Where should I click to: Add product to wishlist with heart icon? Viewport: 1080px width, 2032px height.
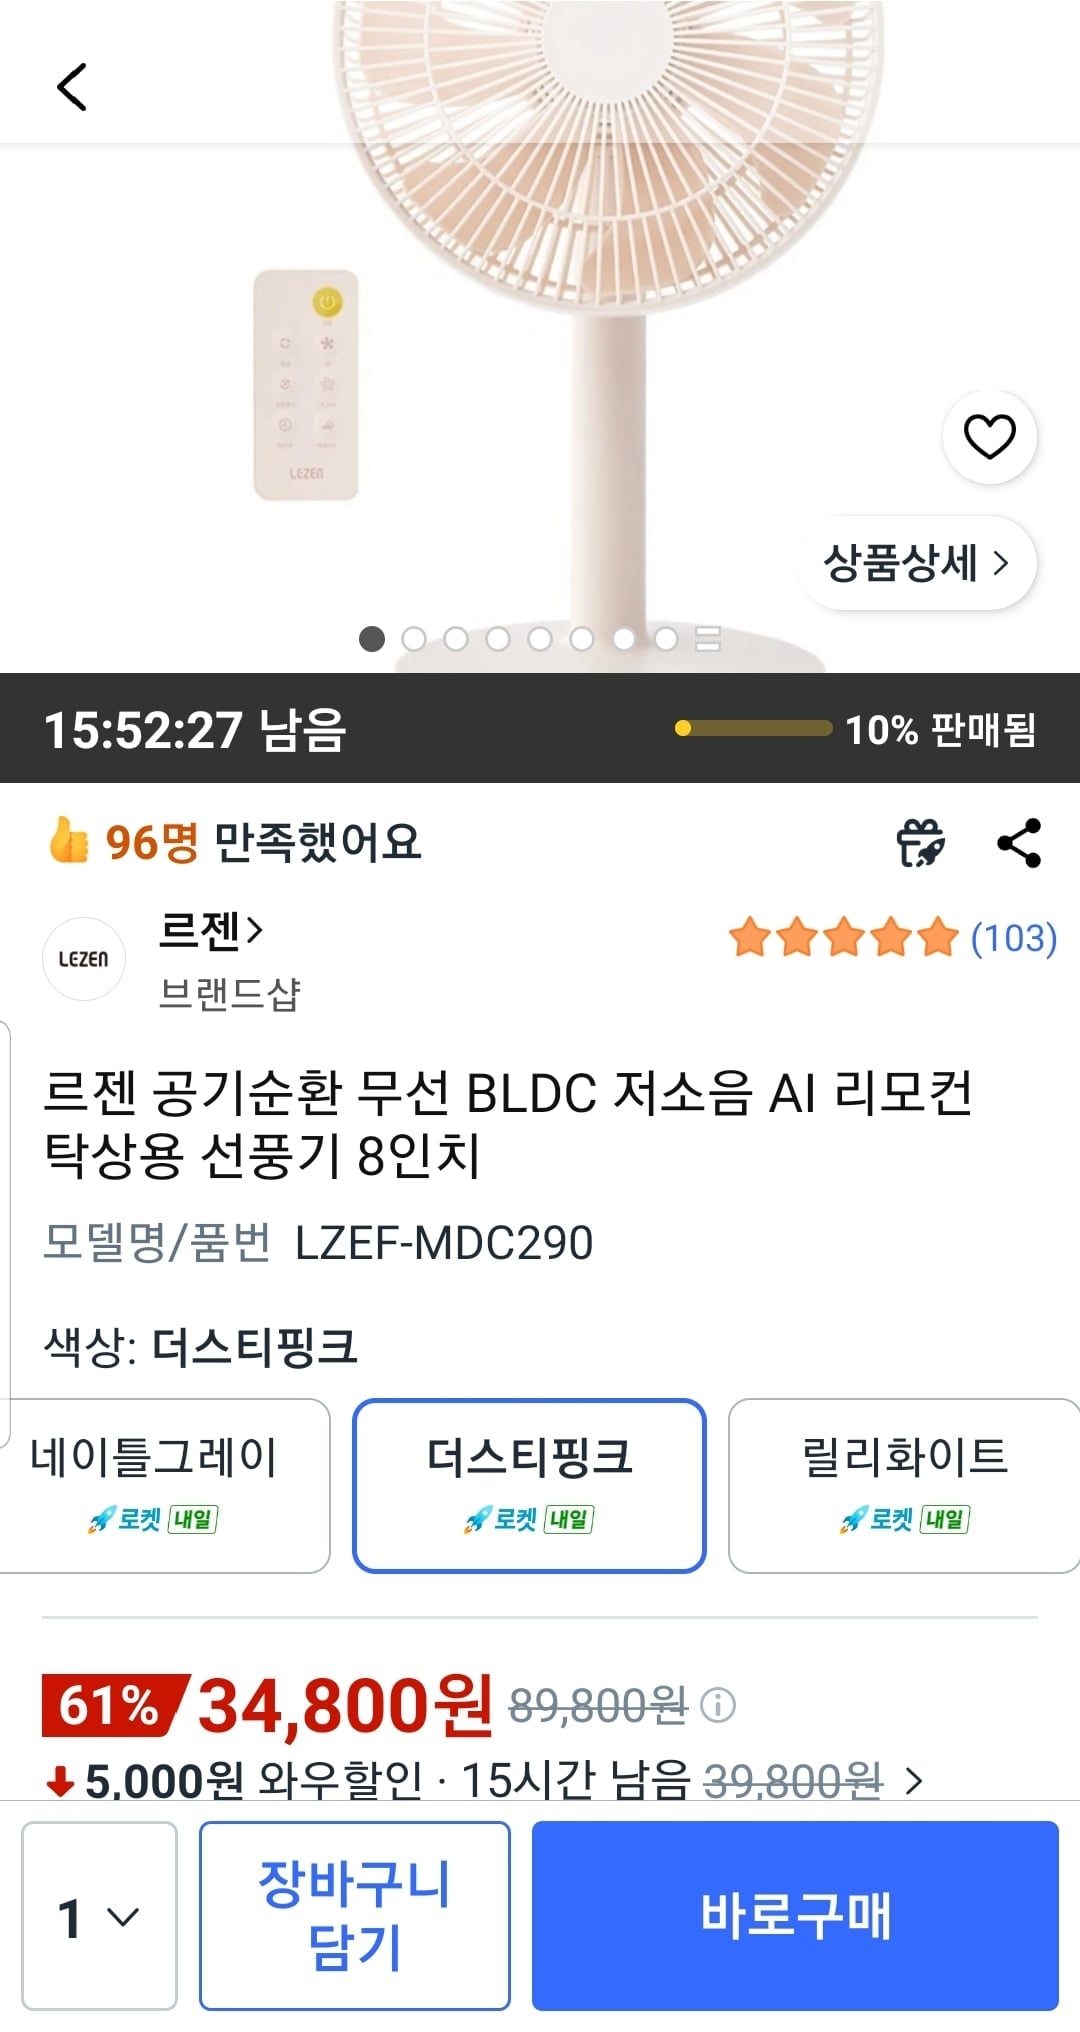point(989,436)
